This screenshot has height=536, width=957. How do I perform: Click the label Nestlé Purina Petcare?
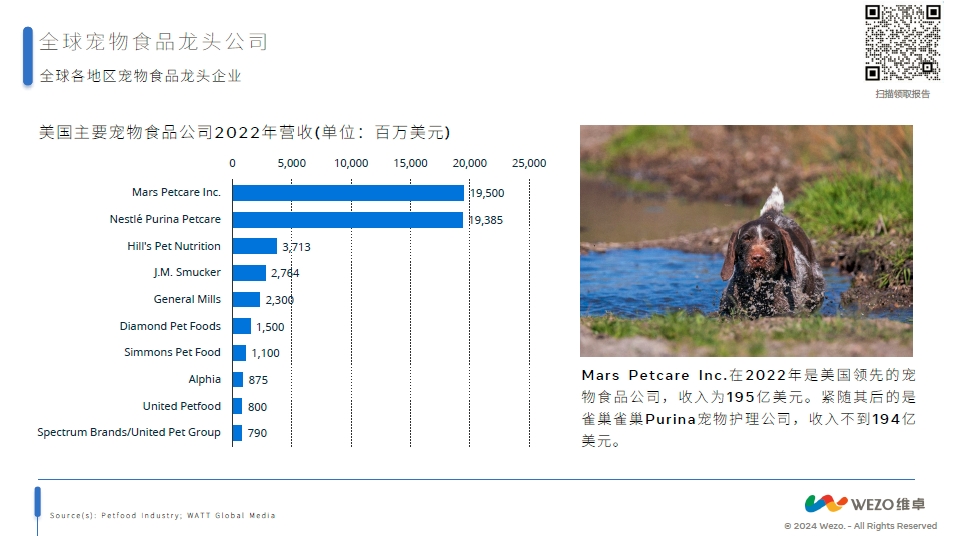165,219
